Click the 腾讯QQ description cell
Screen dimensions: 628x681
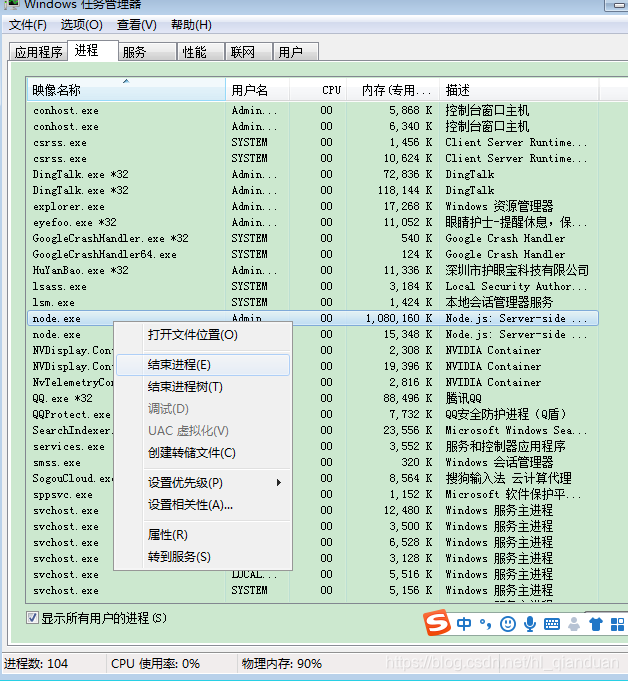coord(463,398)
